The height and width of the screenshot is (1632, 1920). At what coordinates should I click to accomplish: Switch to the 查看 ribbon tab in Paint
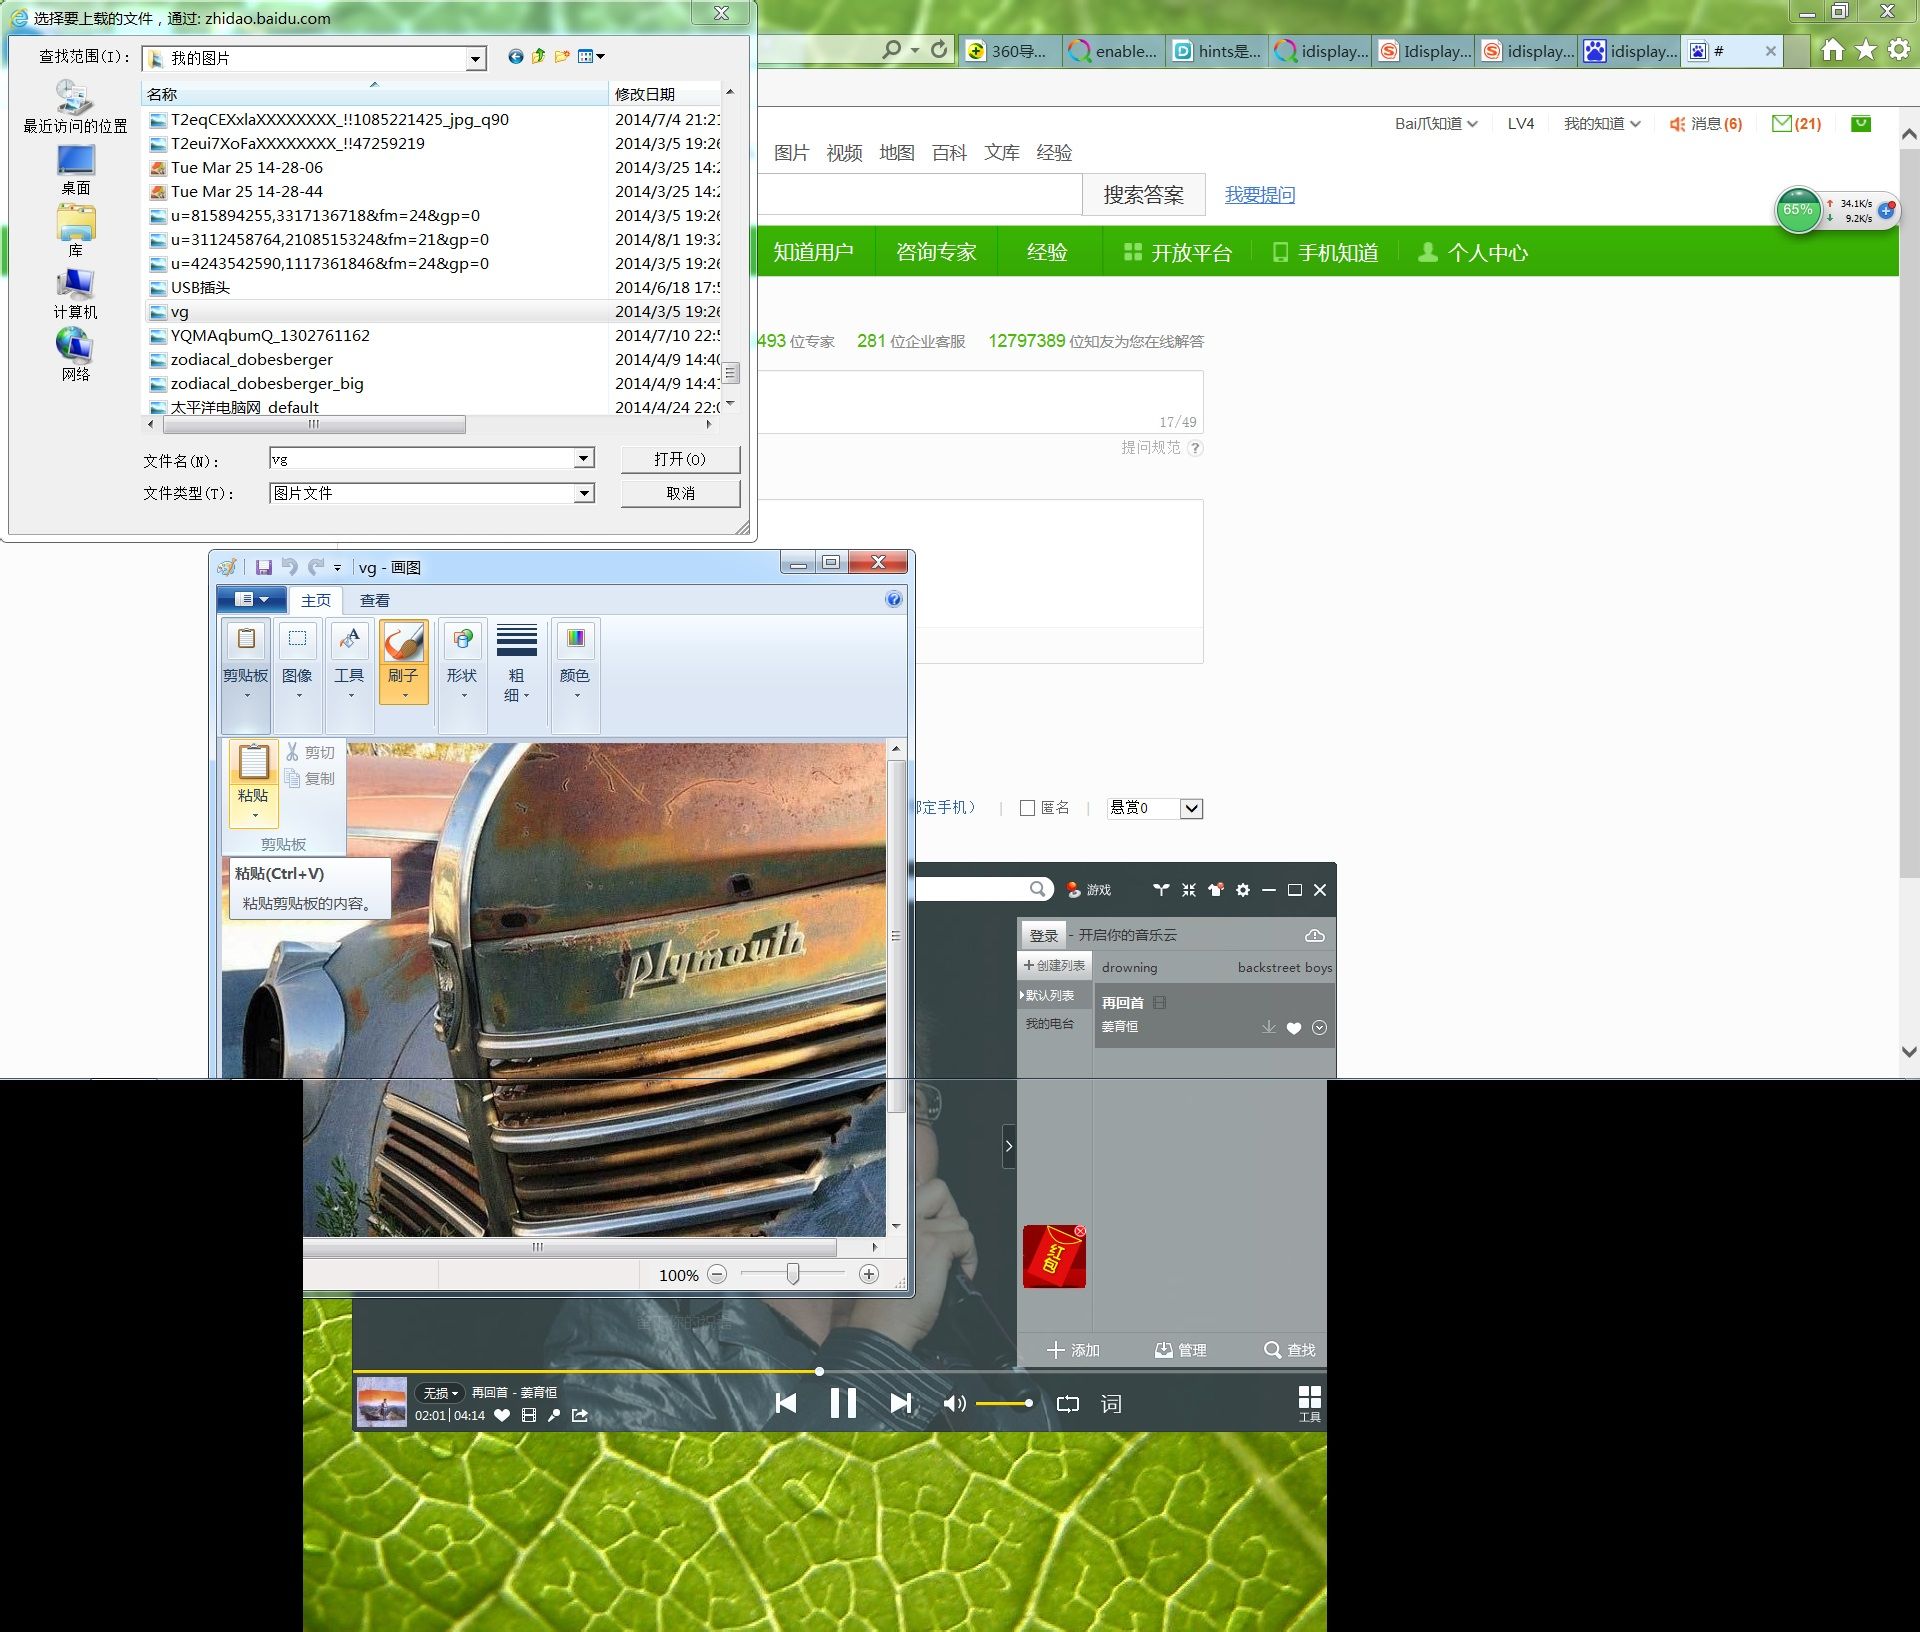pos(375,600)
